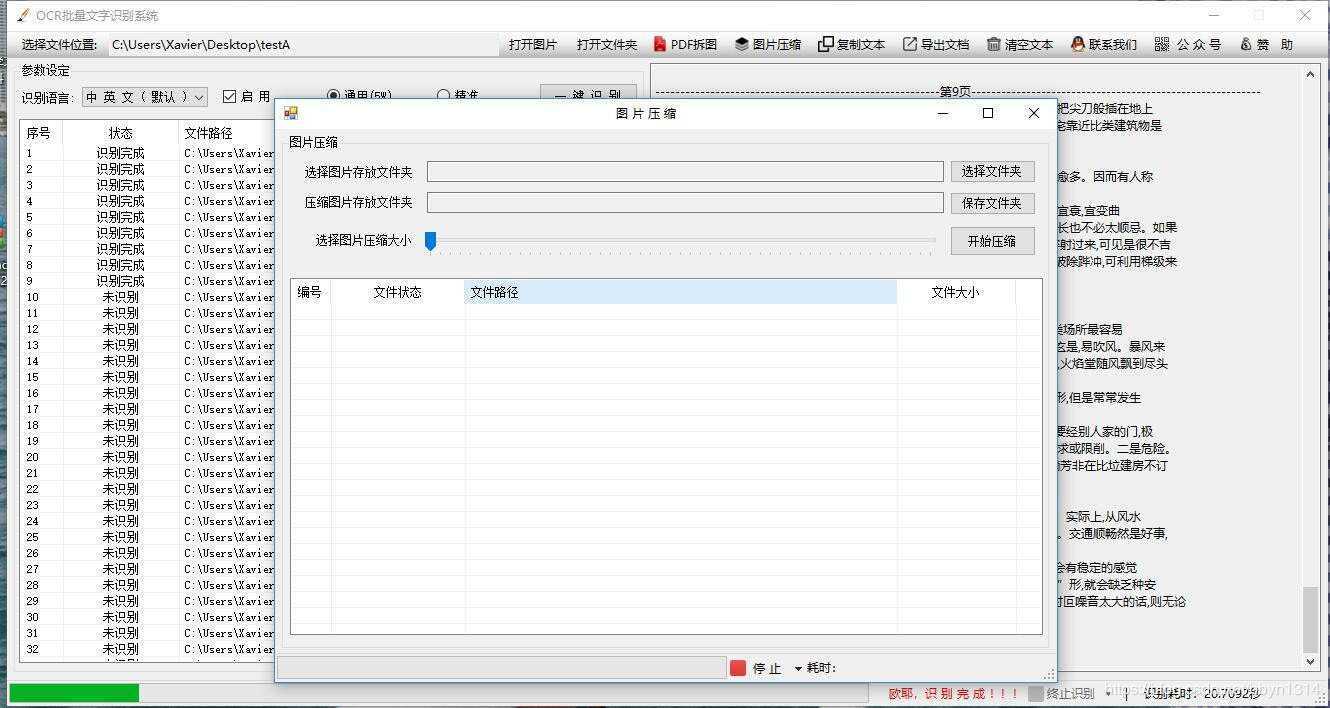Adjust the 图片压缩大小 slider handle

(x=431, y=241)
